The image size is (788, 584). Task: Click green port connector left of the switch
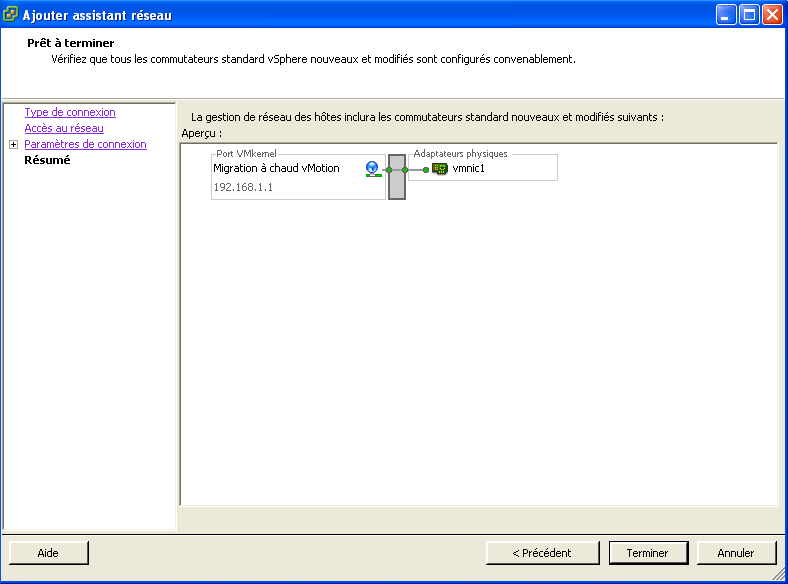click(x=388, y=170)
